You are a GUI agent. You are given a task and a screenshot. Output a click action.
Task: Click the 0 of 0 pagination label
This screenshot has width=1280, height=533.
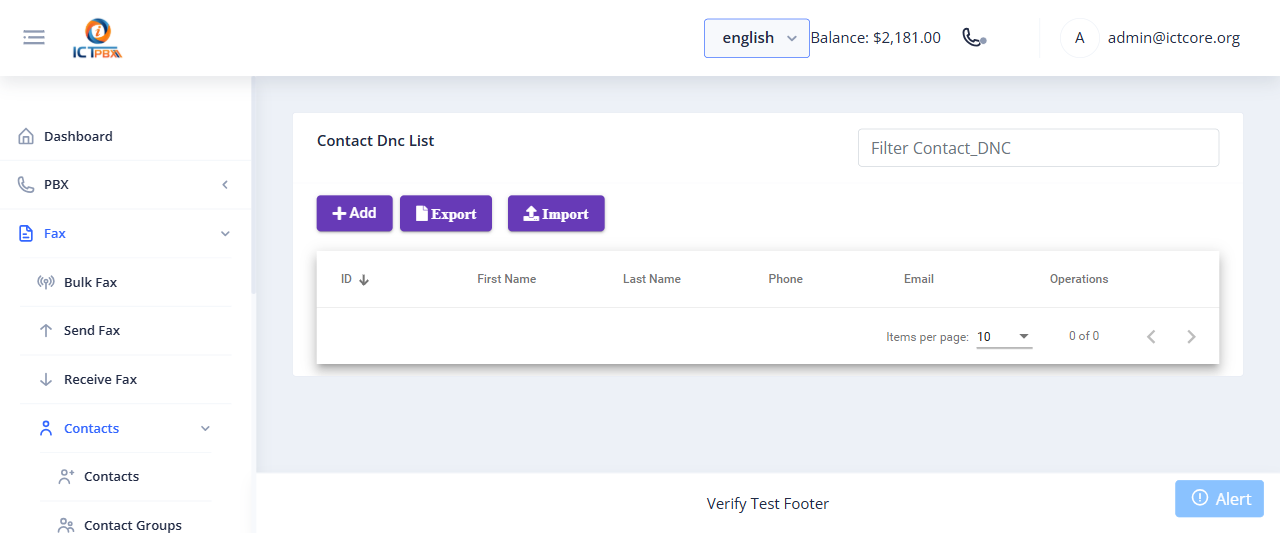(1084, 336)
